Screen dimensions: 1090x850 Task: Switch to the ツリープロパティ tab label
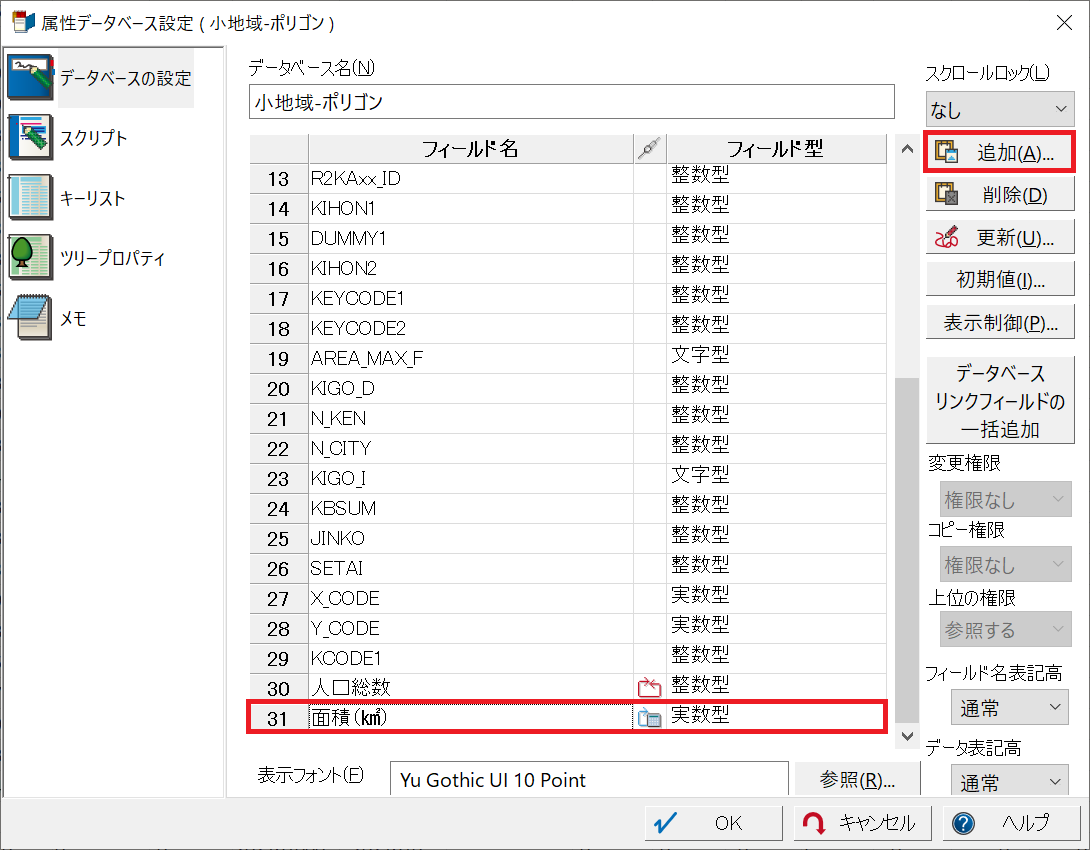(113, 258)
